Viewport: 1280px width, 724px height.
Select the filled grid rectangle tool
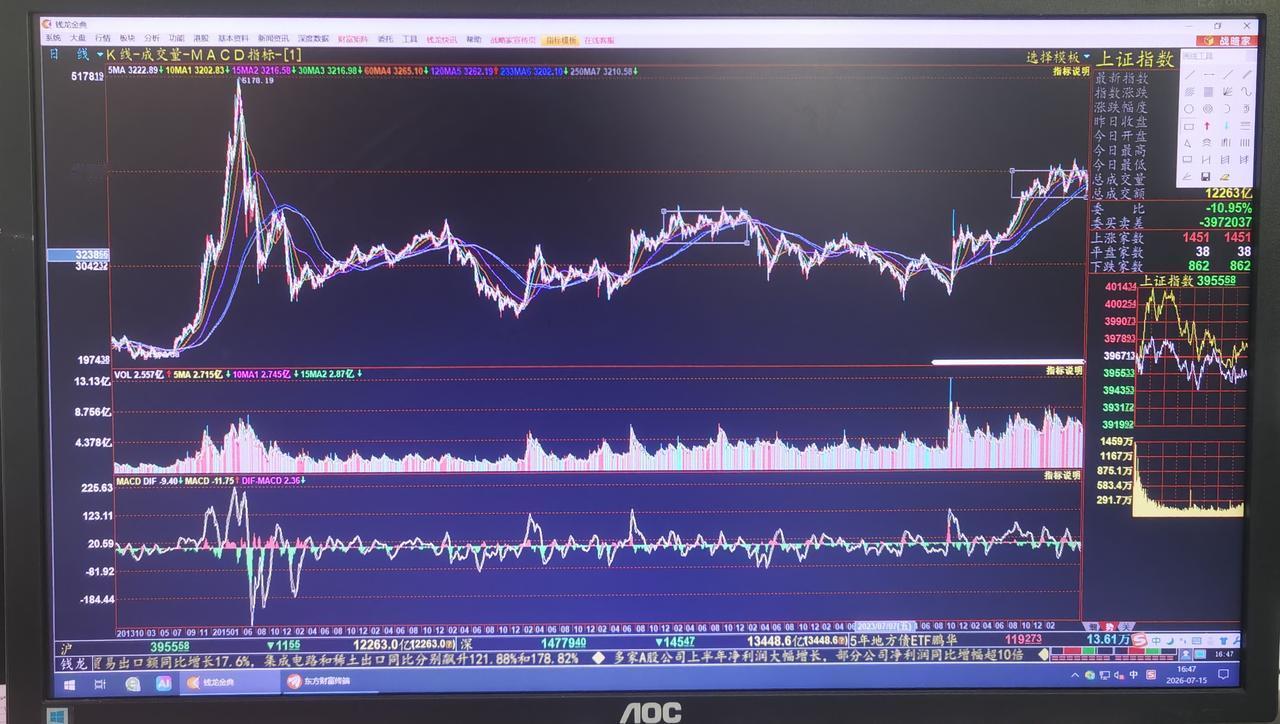click(1208, 92)
